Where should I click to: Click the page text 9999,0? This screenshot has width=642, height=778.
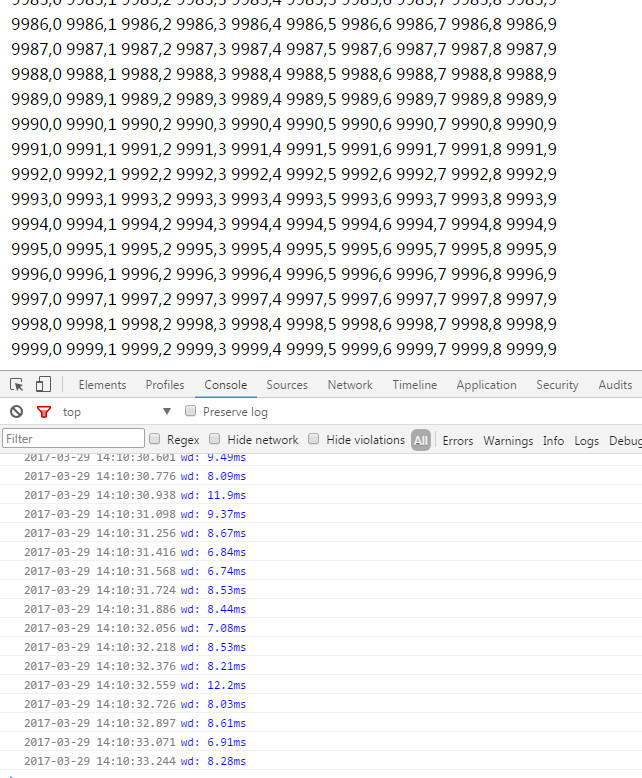[x=36, y=349]
